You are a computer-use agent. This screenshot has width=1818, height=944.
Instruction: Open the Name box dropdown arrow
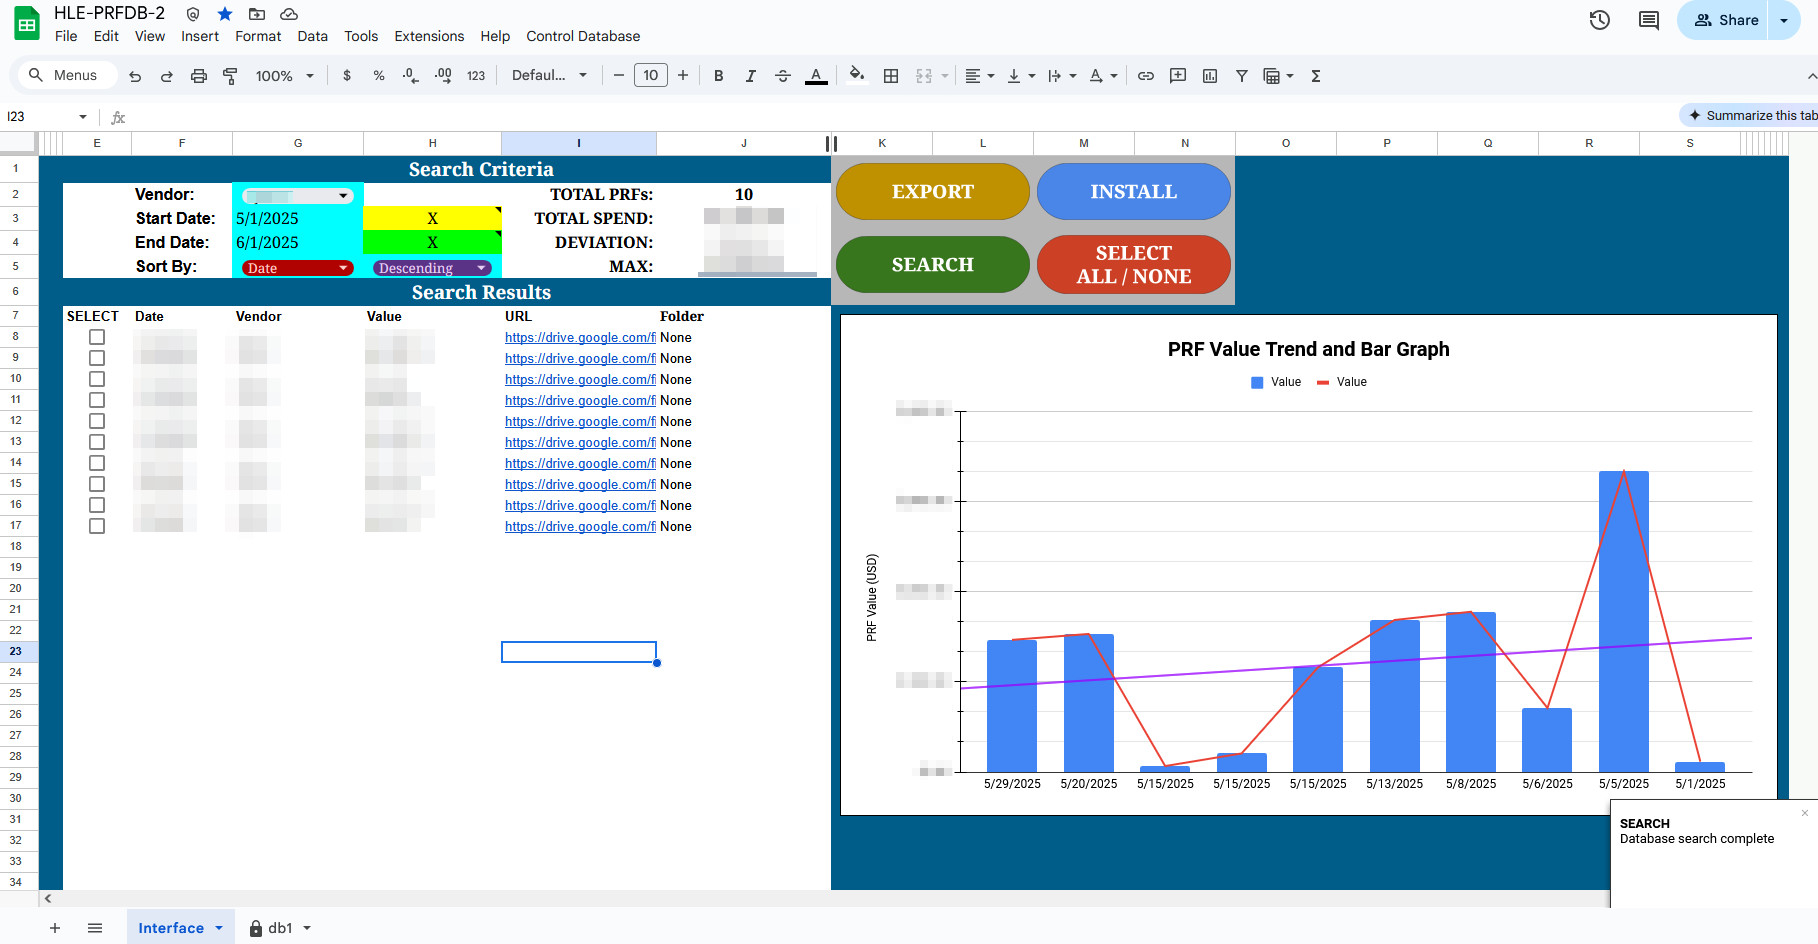point(83,117)
